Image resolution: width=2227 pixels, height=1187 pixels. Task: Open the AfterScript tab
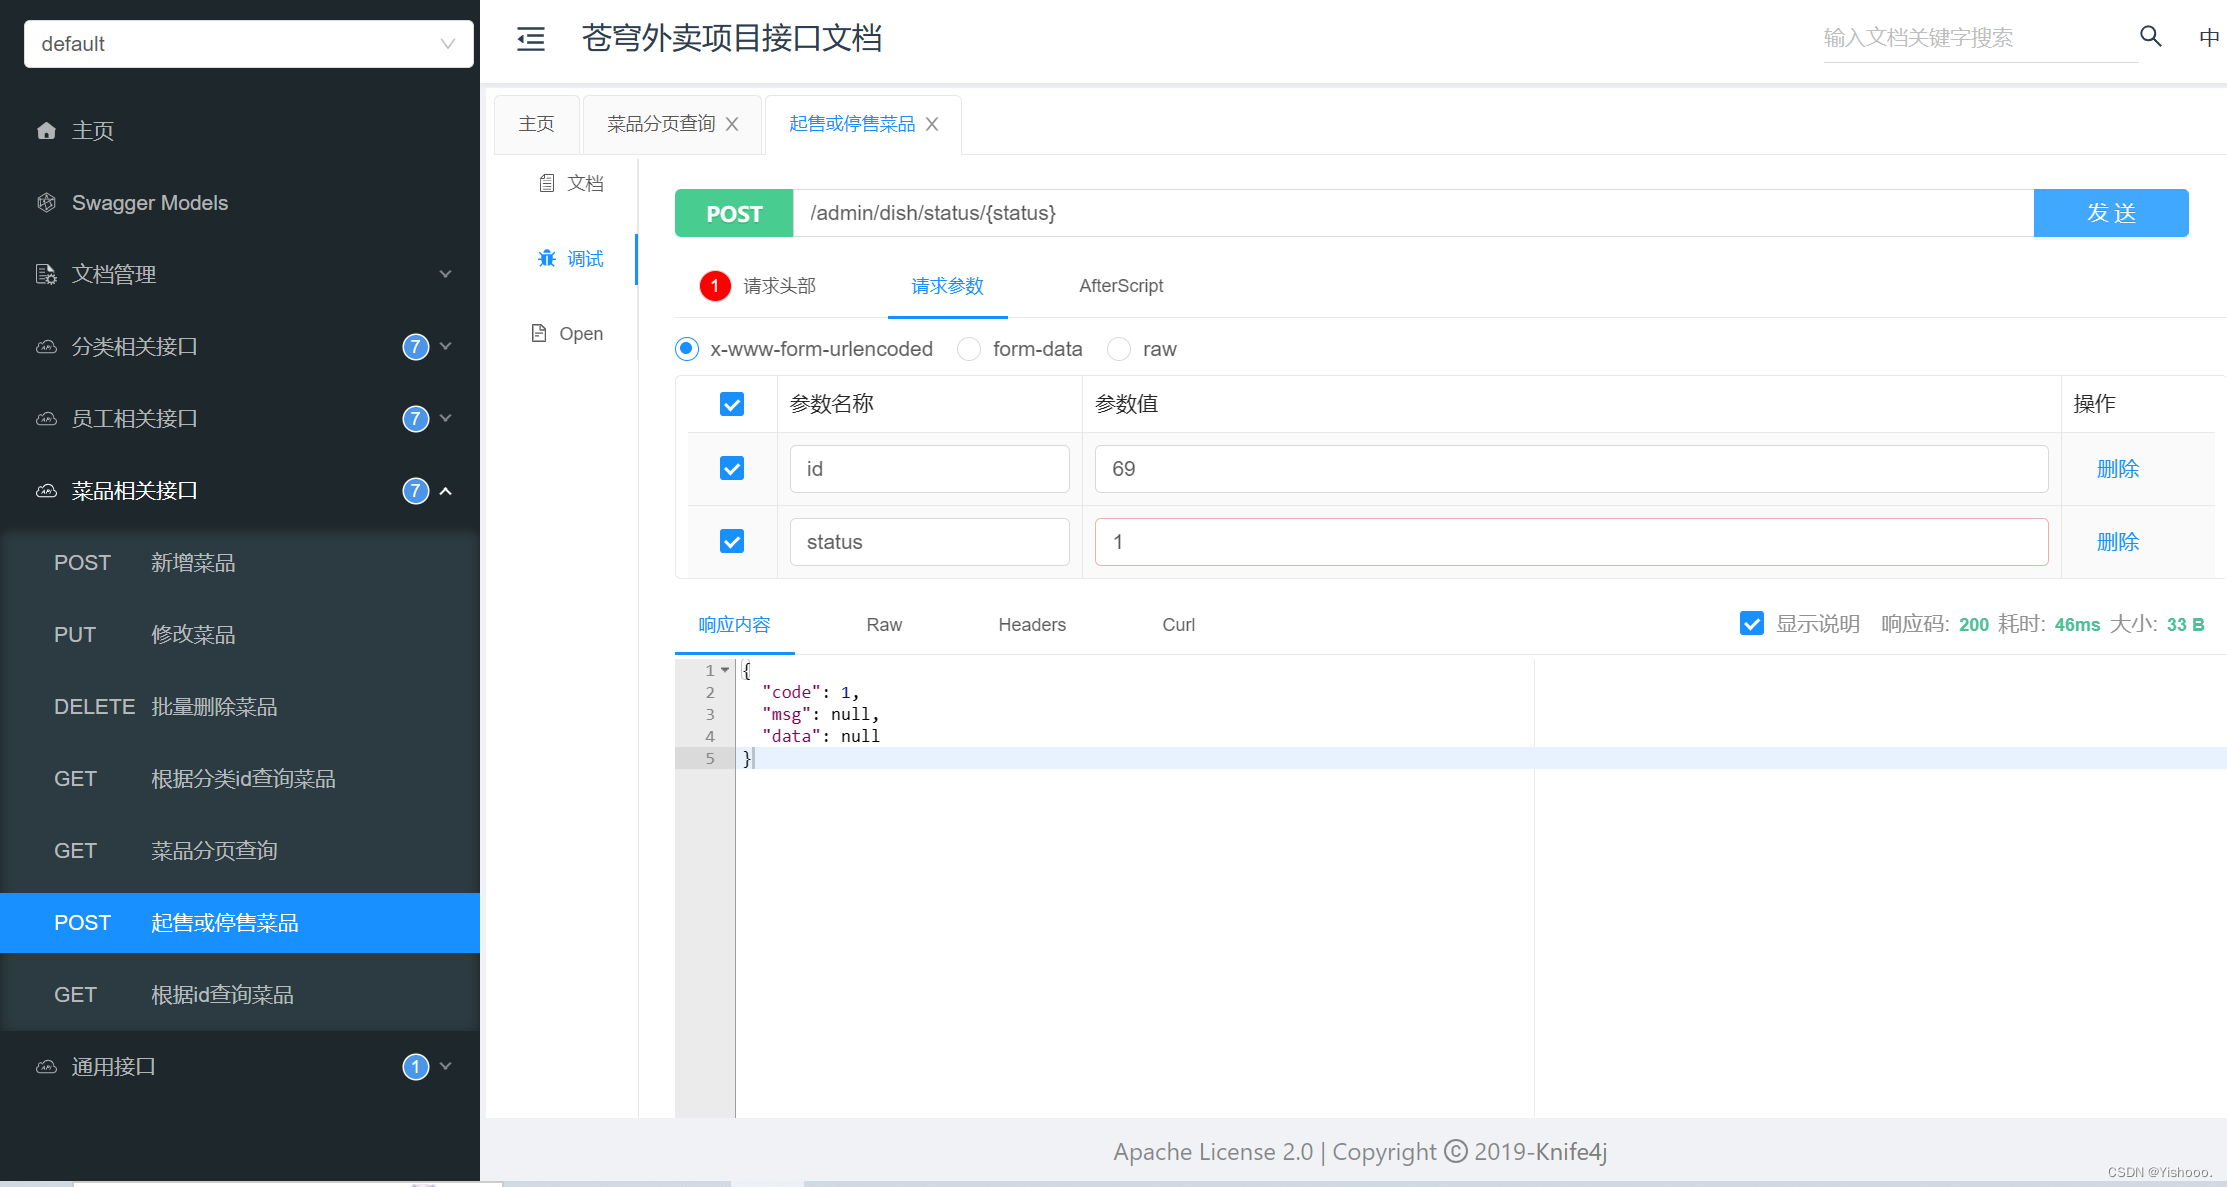tap(1121, 286)
